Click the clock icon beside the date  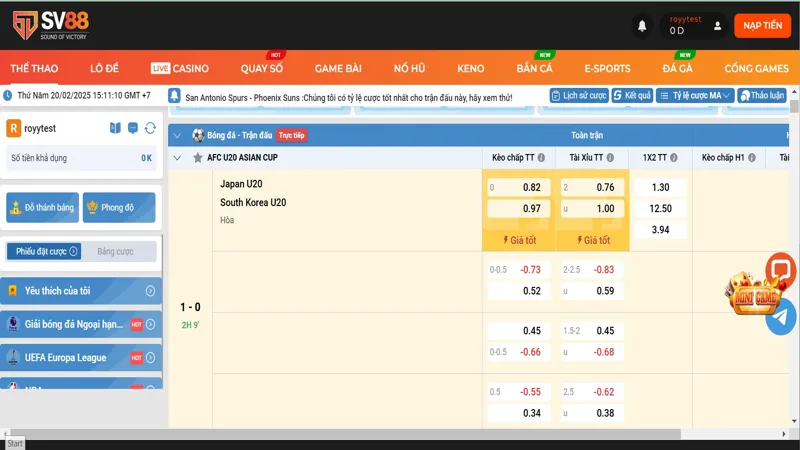pos(8,95)
